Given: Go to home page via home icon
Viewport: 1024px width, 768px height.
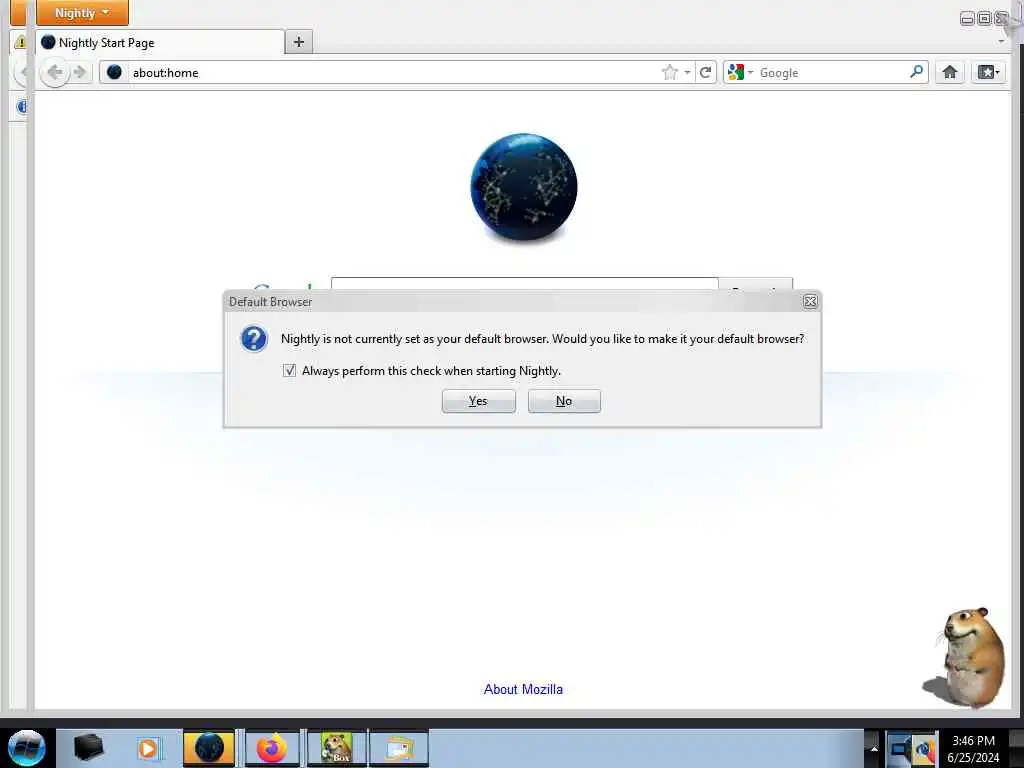Looking at the screenshot, I should click(950, 72).
